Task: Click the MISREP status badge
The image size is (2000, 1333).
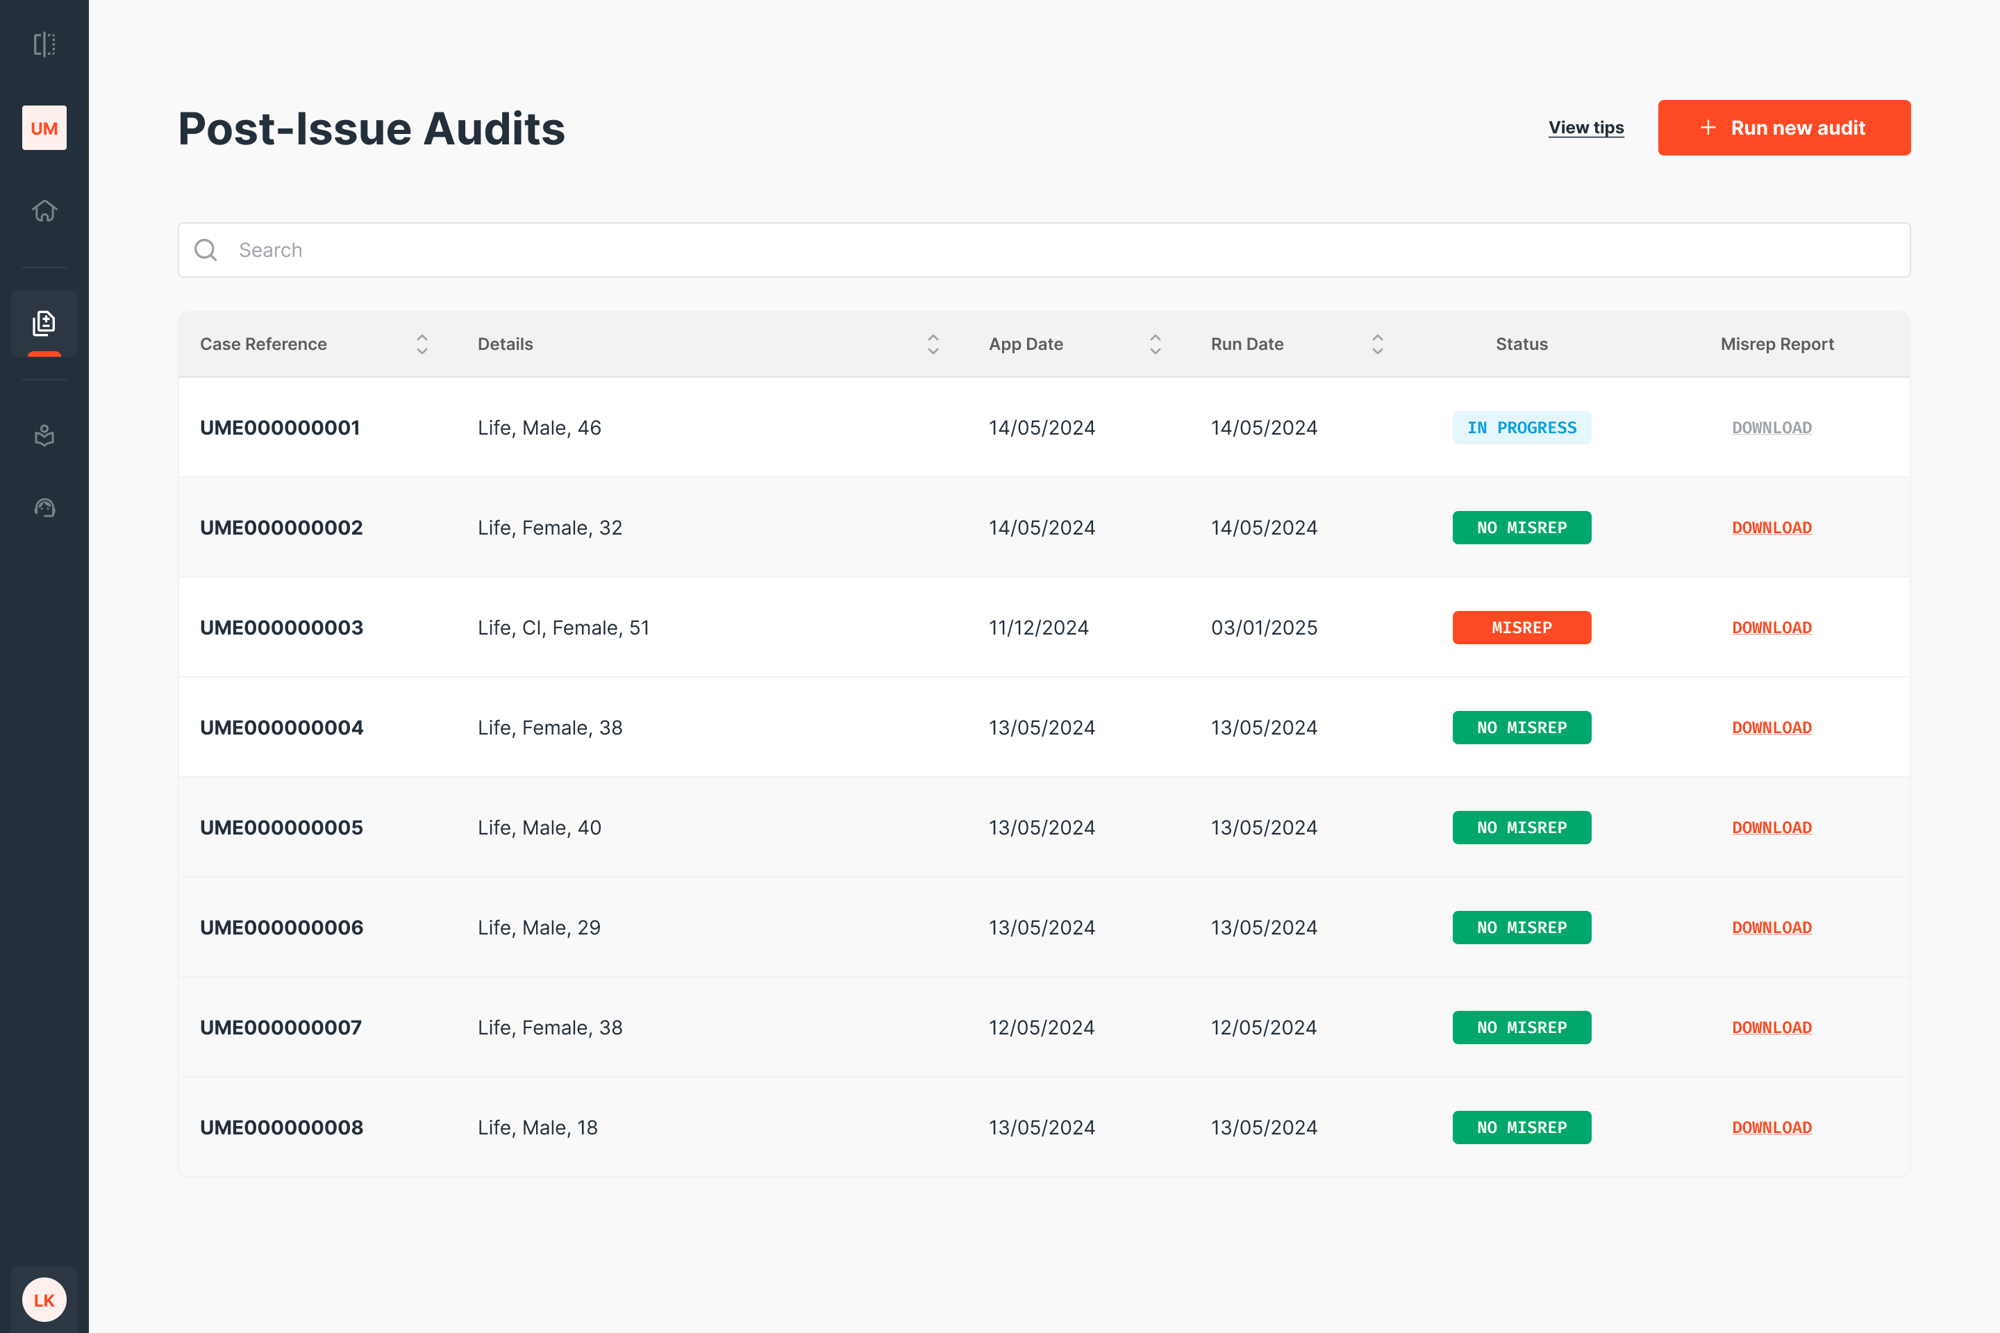Action: pyautogui.click(x=1521, y=628)
